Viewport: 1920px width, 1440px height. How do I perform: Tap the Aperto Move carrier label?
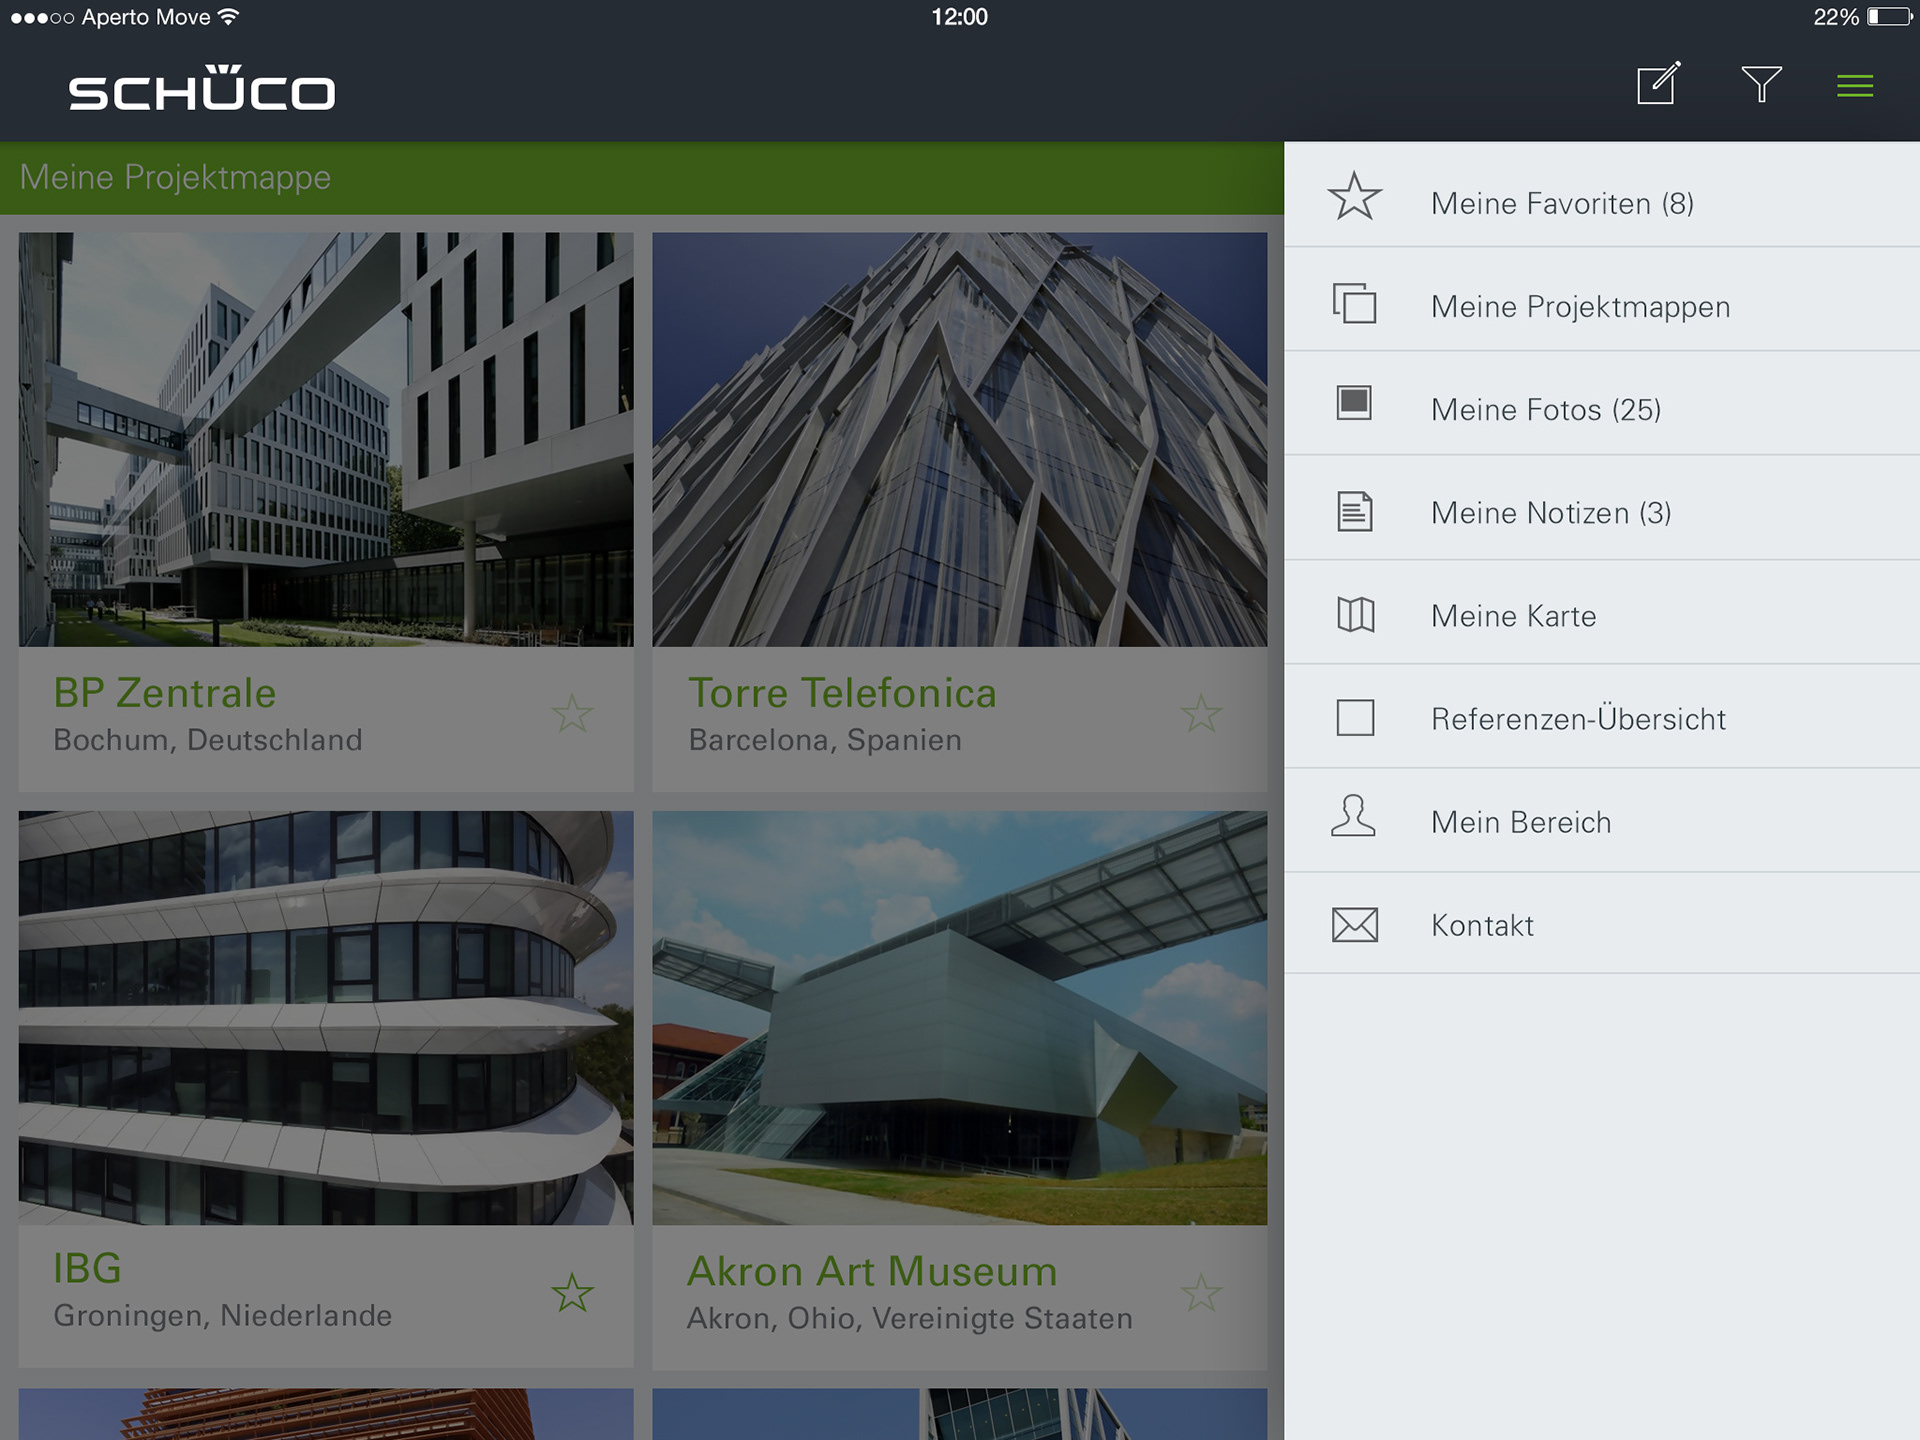pos(146,17)
